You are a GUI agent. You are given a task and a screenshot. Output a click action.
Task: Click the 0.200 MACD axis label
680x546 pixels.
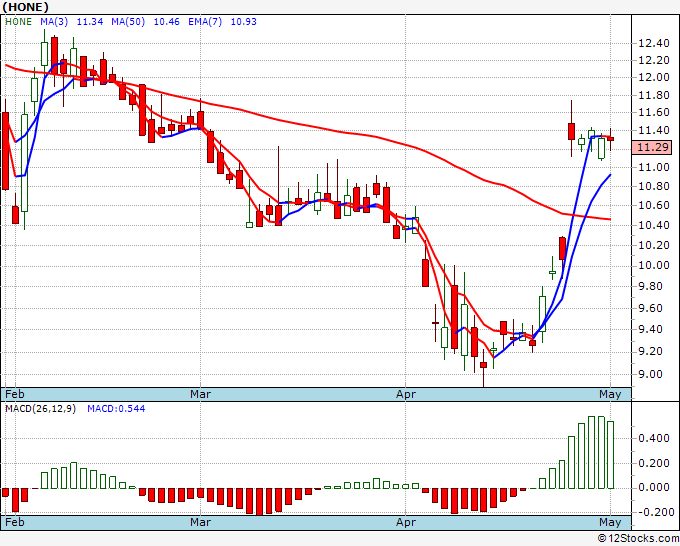(x=654, y=463)
